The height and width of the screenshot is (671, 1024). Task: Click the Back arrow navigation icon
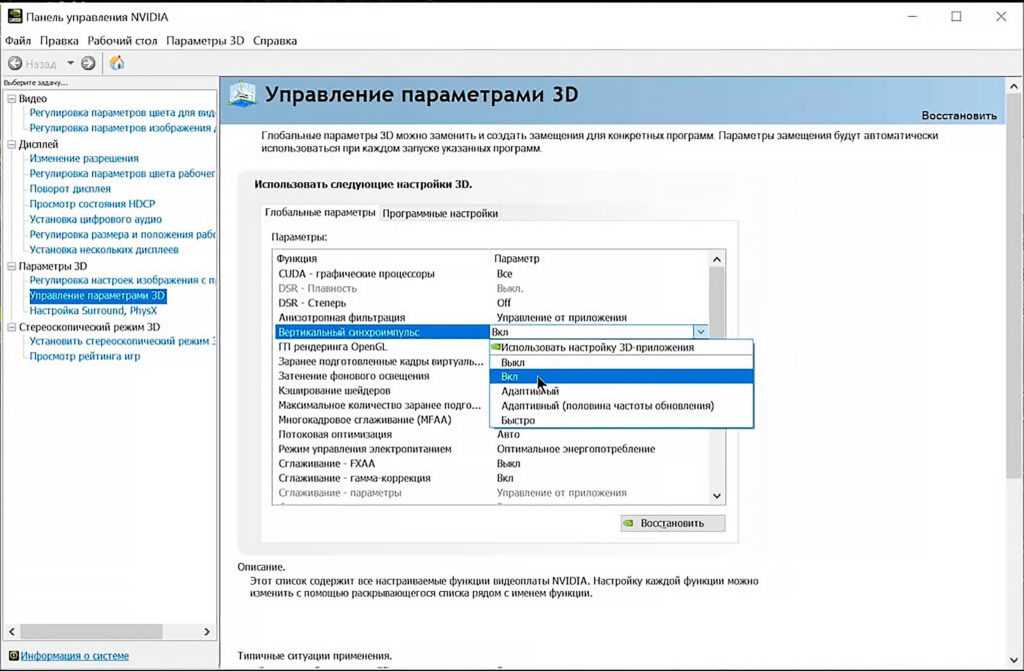pyautogui.click(x=15, y=63)
